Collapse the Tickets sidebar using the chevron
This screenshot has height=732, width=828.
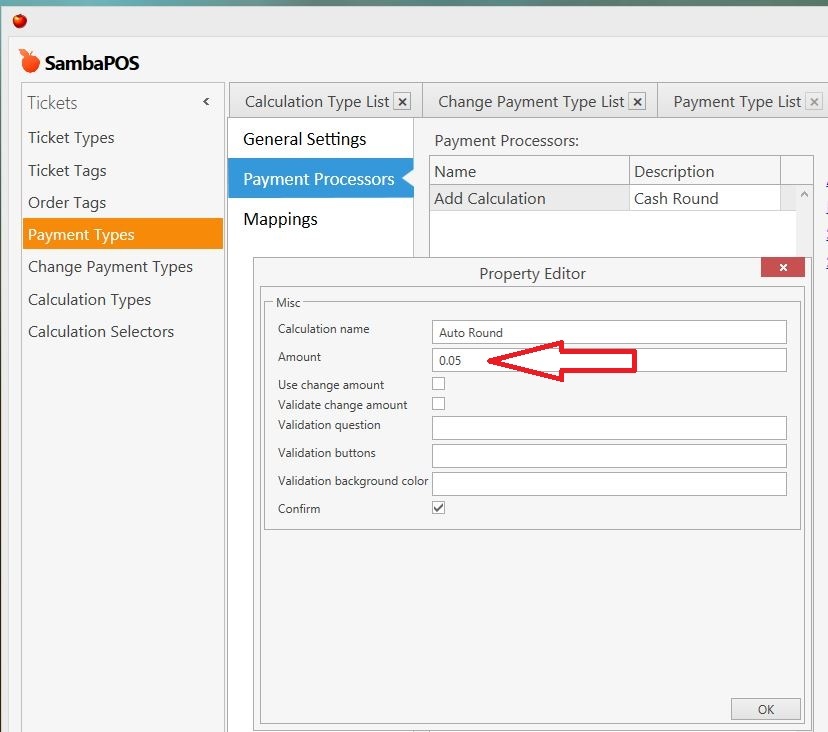pyautogui.click(x=206, y=101)
